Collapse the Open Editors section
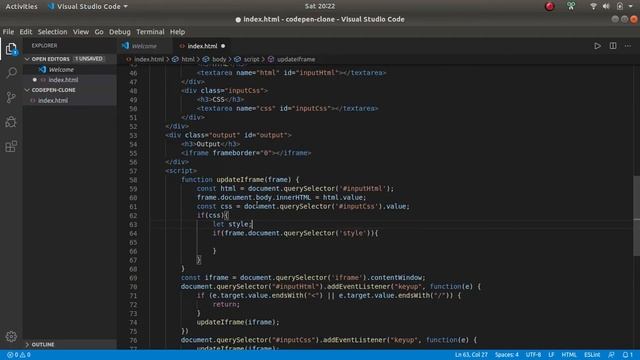Viewport: 640px width, 360px height. [27, 59]
